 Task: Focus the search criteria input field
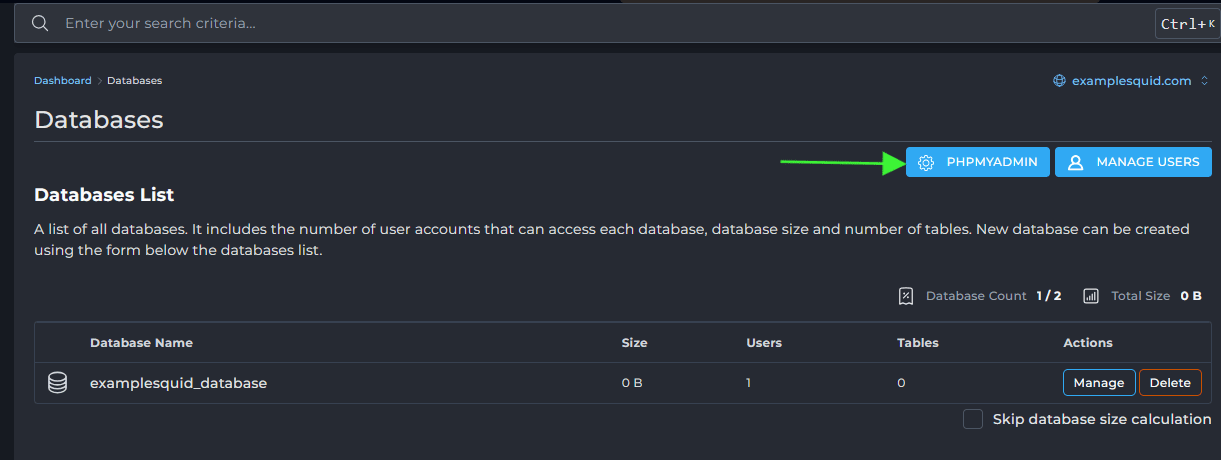[x=600, y=23]
